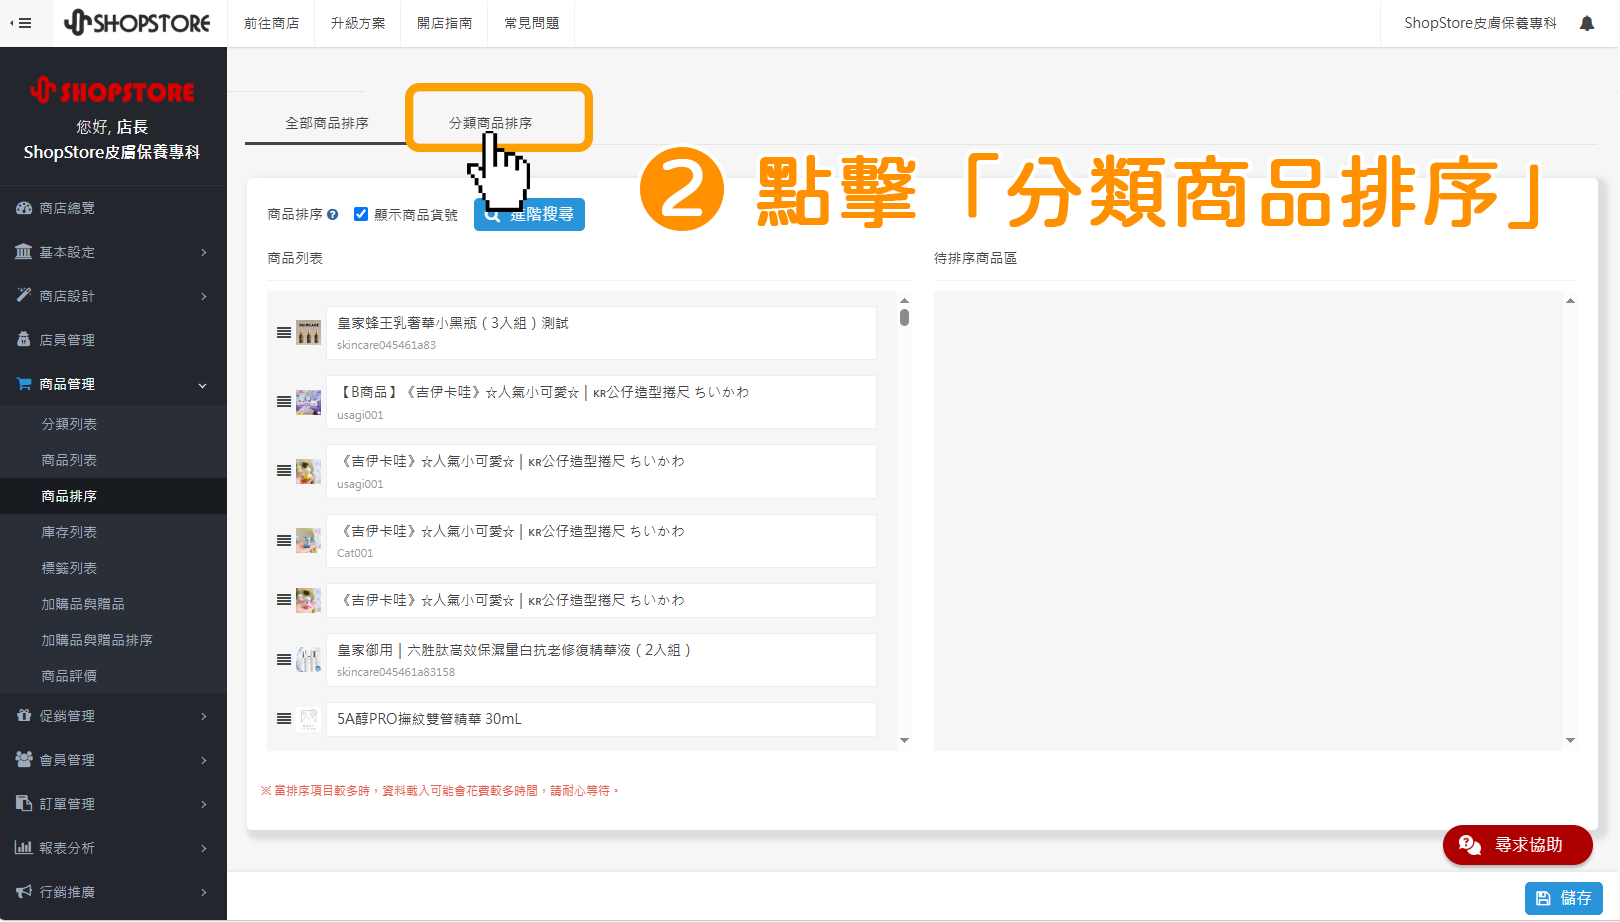The width and height of the screenshot is (1620, 922).
Task: Click drag handle of 六胜肽高效保濕 row
Action: pyautogui.click(x=284, y=660)
